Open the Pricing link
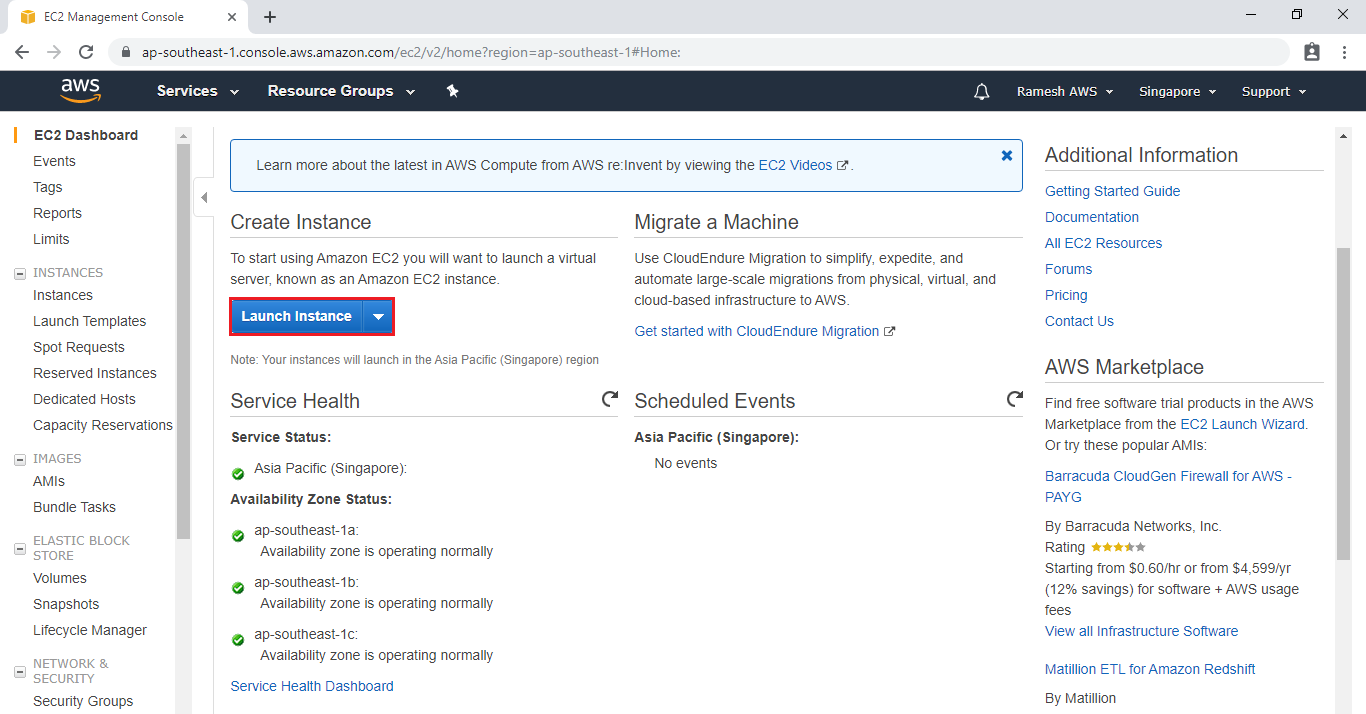Screen dimensions: 1366x714 point(1066,295)
